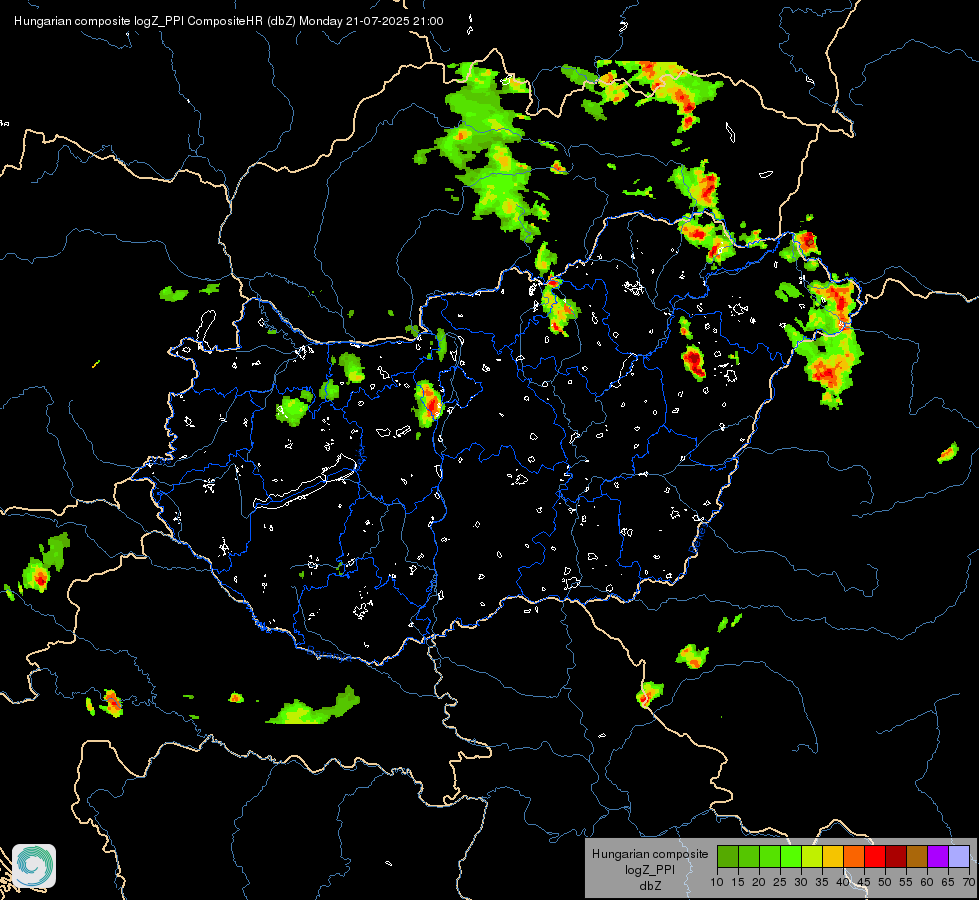The width and height of the screenshot is (979, 900).
Task: Click the legend scale value '40'
Action: point(843,883)
